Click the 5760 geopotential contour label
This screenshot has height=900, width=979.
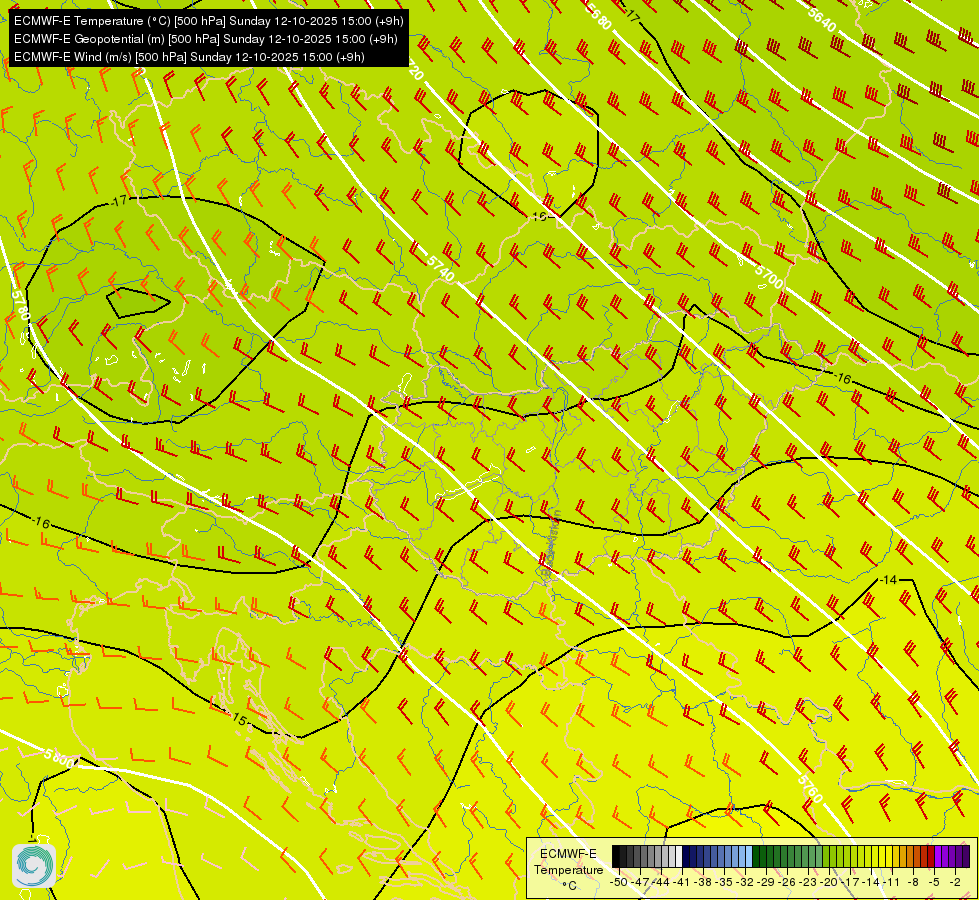point(810,789)
